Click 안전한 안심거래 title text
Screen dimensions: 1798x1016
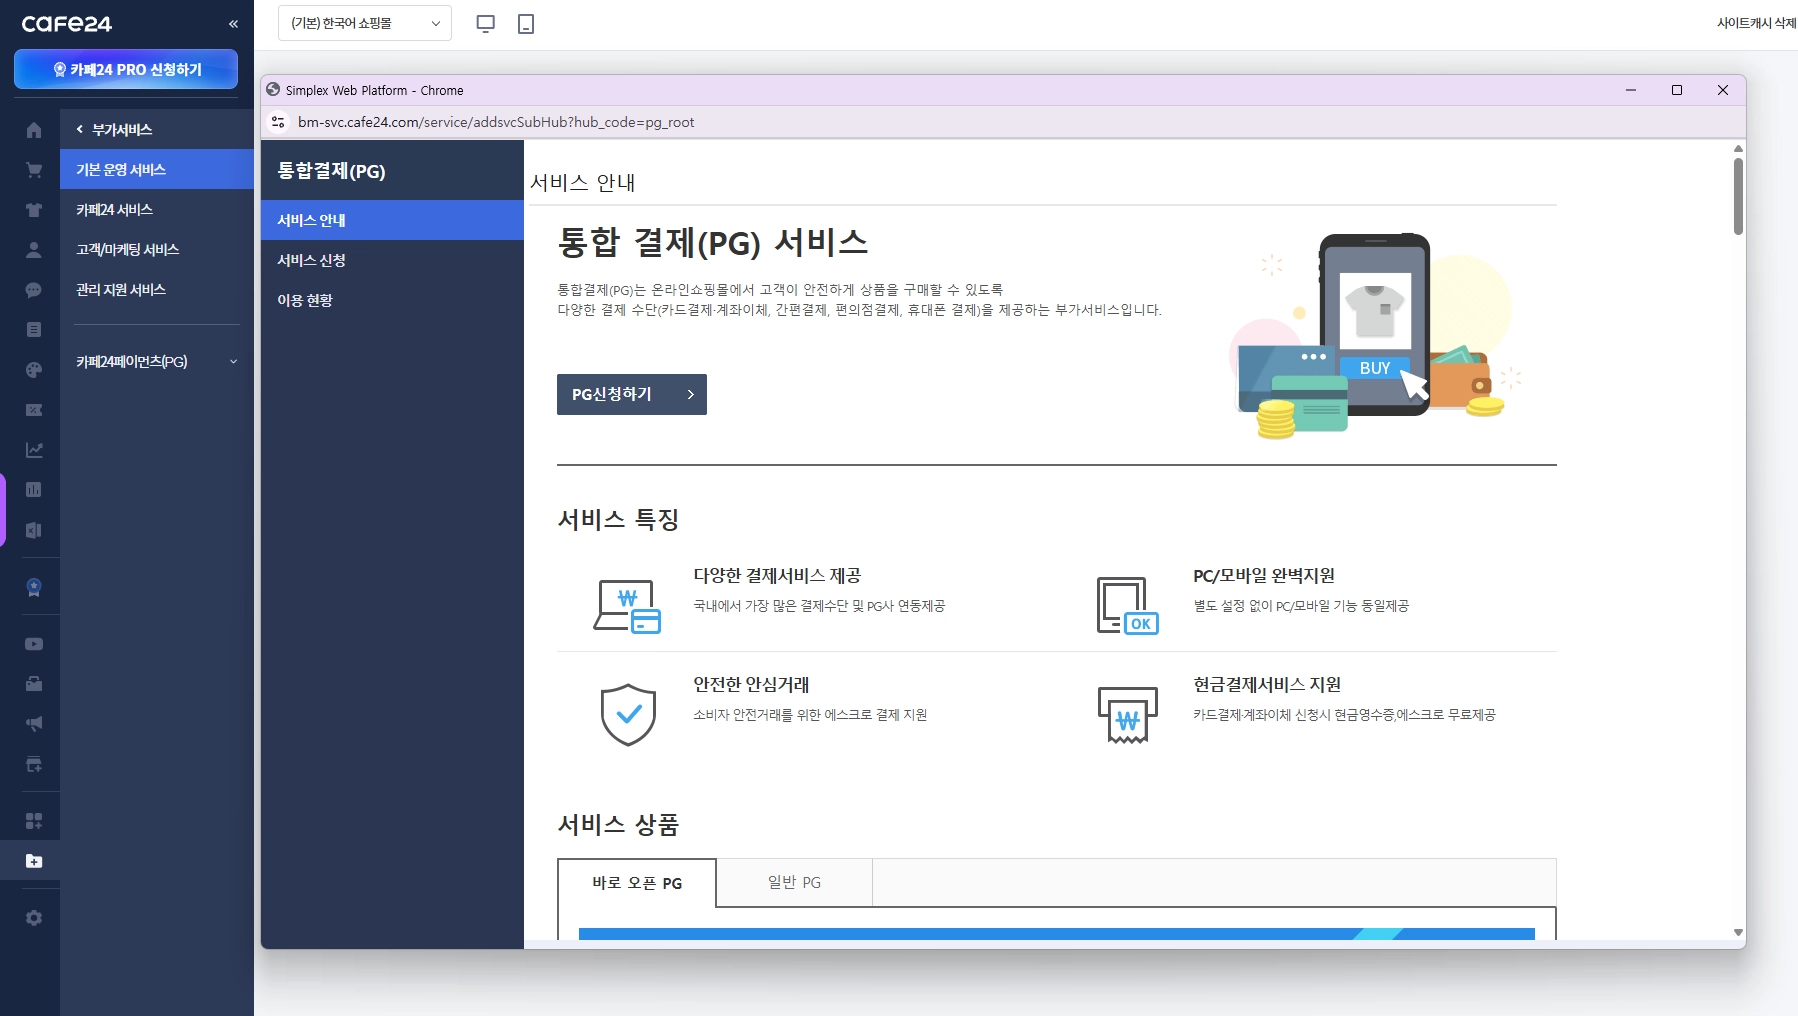pos(751,685)
